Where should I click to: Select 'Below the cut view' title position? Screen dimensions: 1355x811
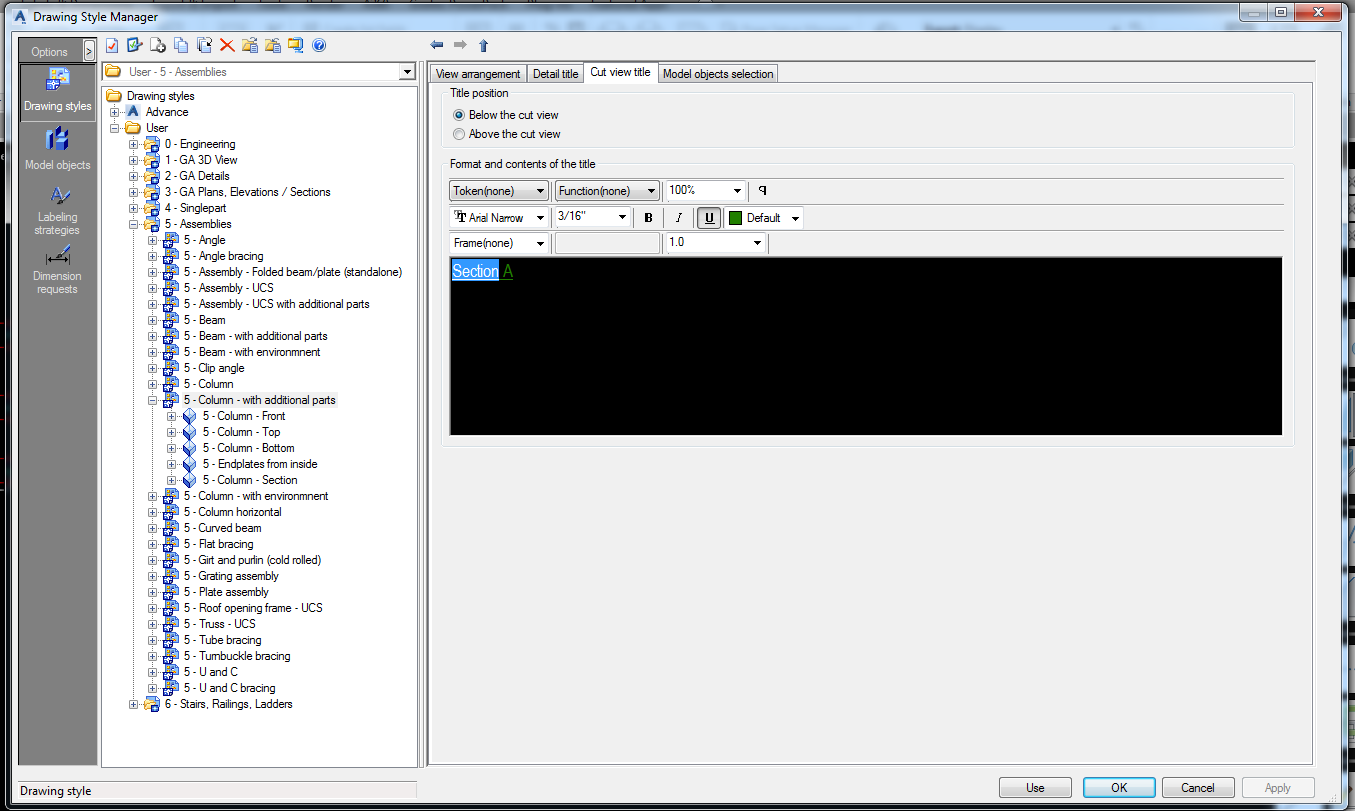coord(458,114)
